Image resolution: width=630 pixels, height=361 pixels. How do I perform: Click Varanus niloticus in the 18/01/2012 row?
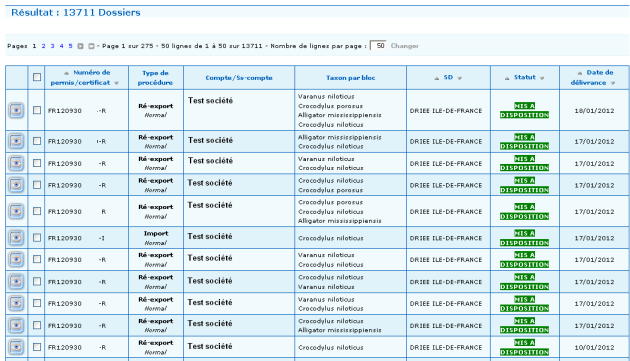pos(326,96)
